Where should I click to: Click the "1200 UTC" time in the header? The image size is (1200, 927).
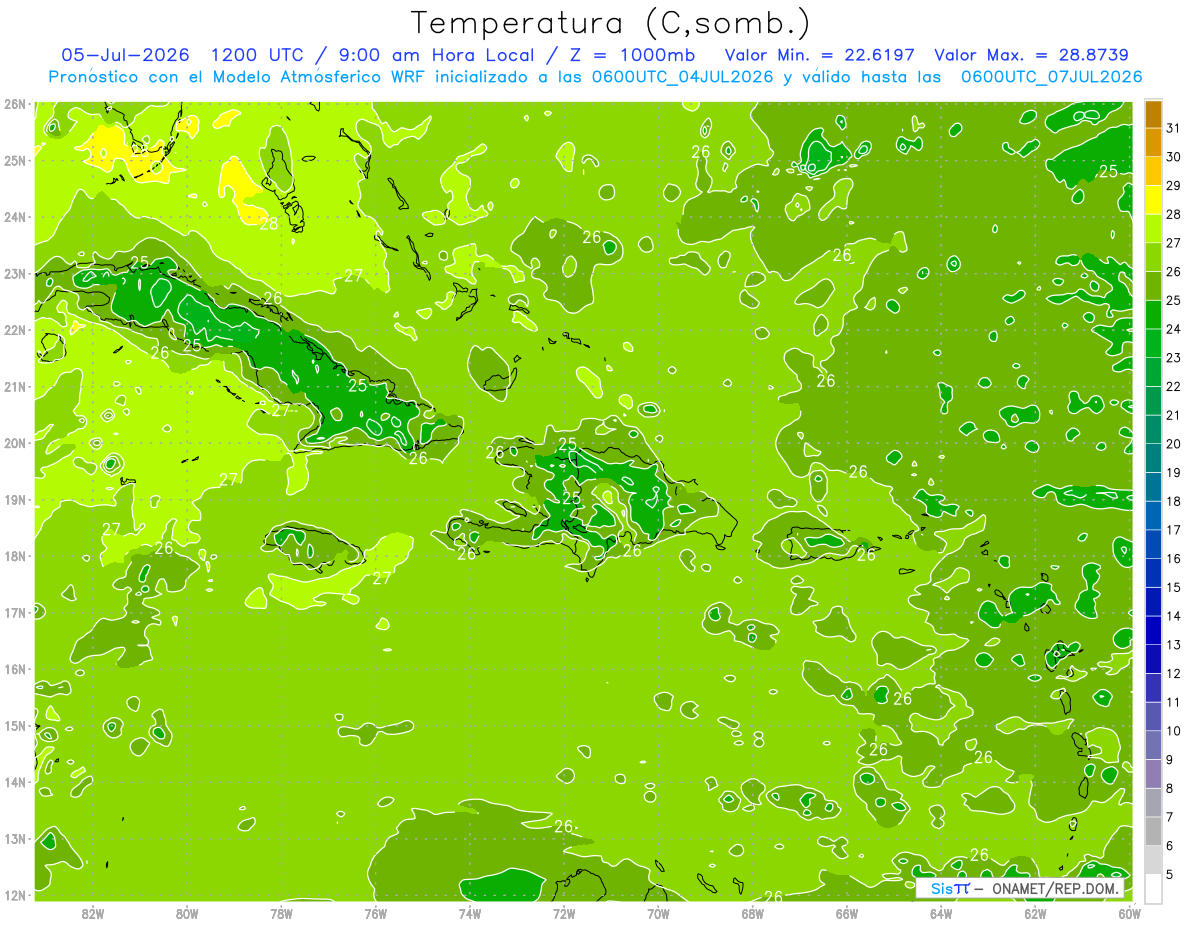(259, 55)
